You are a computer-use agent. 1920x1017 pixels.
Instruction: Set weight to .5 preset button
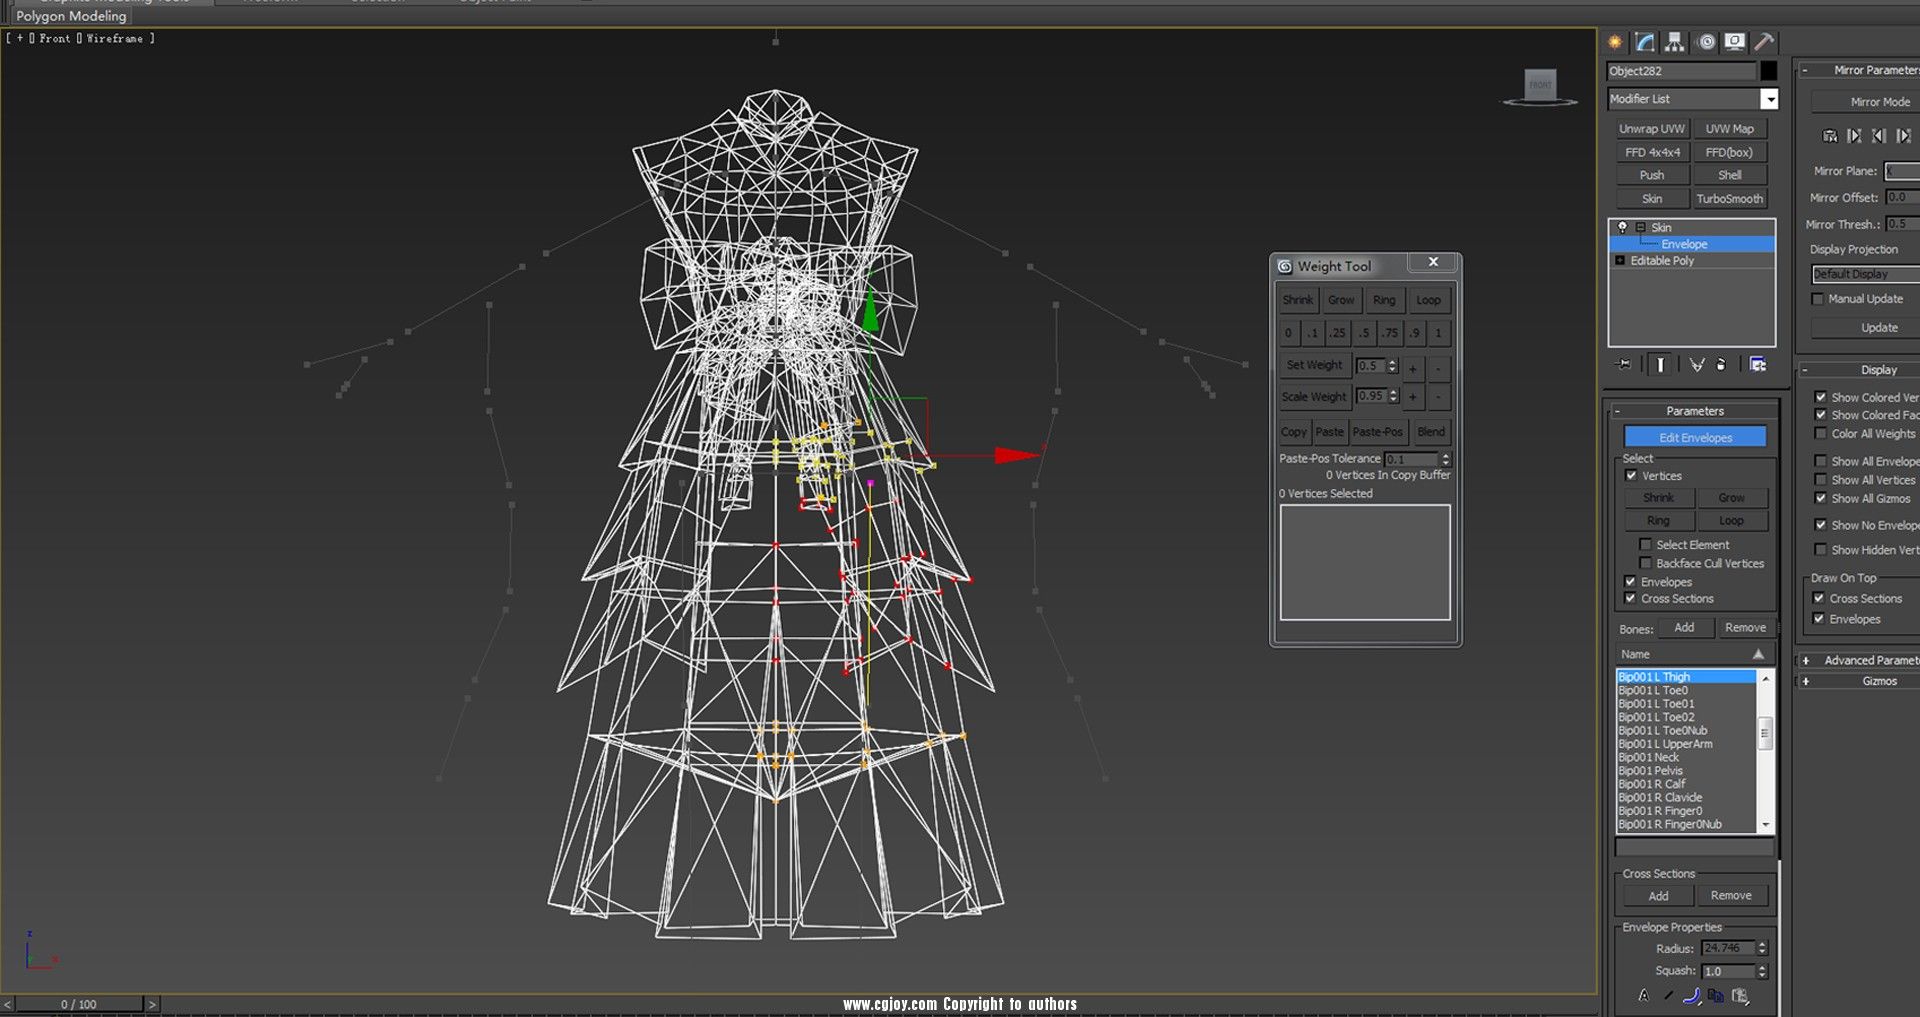click(1364, 333)
